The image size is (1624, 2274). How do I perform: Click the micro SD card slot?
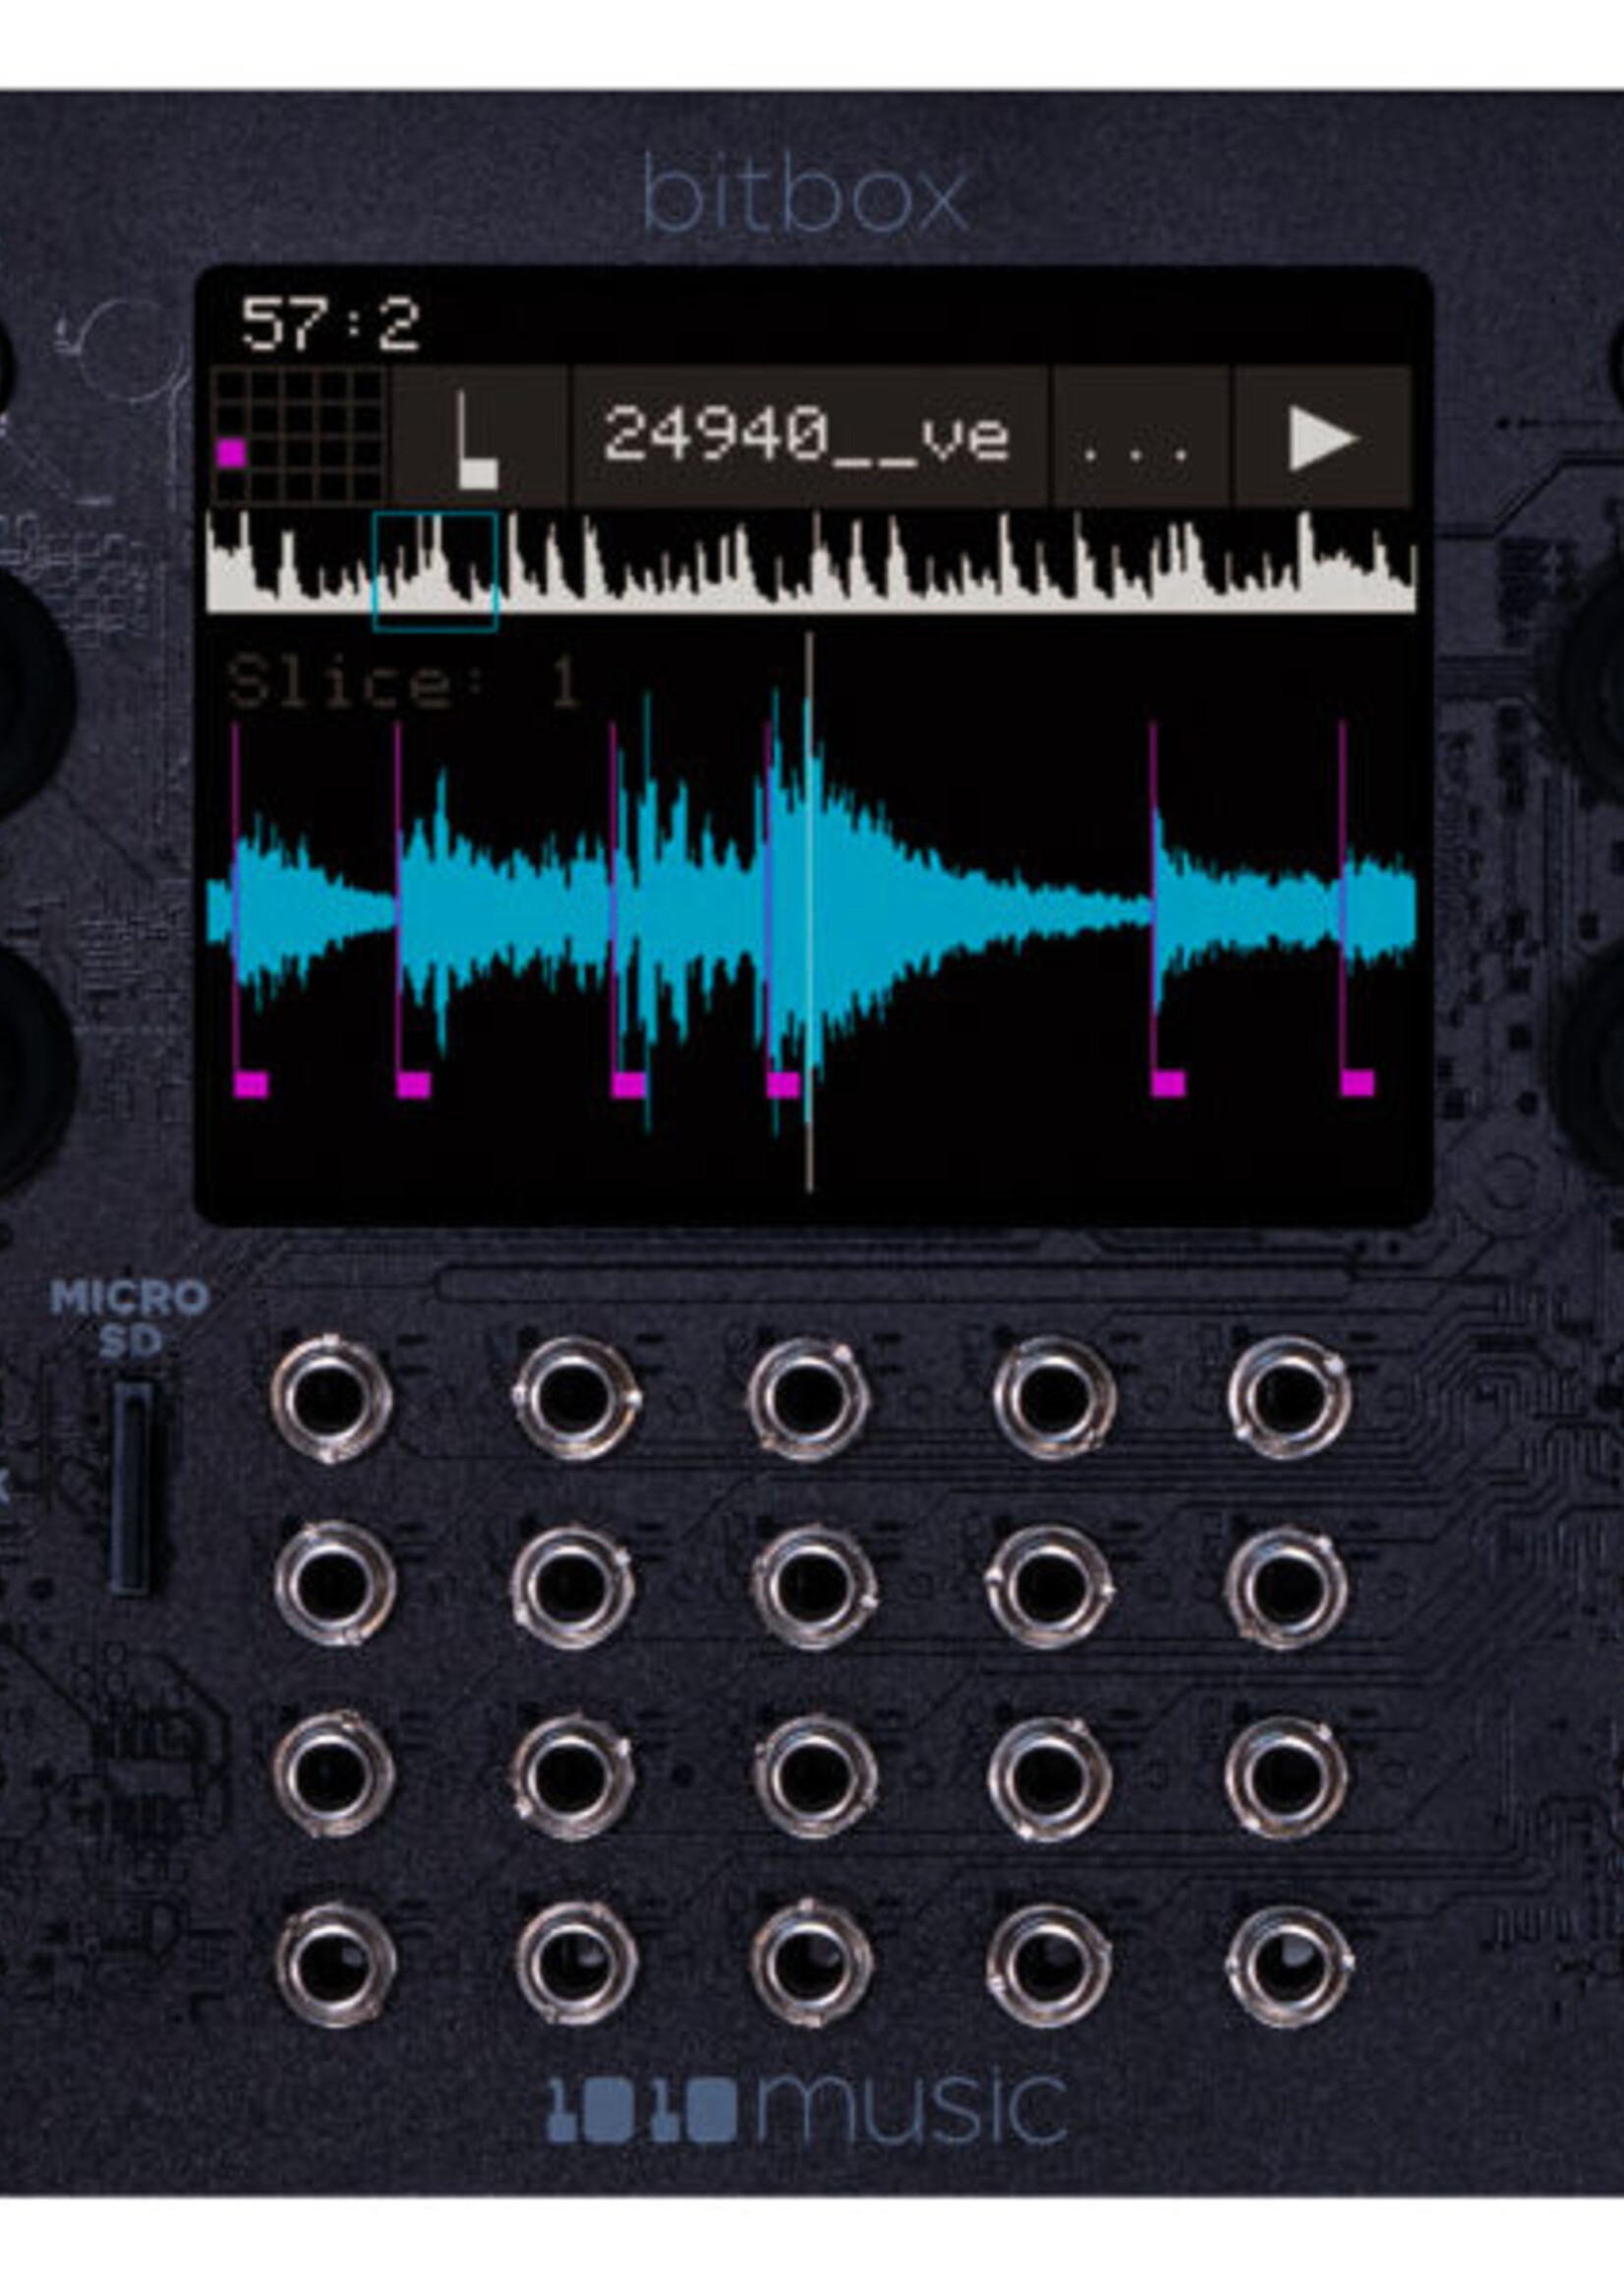coord(131,1487)
